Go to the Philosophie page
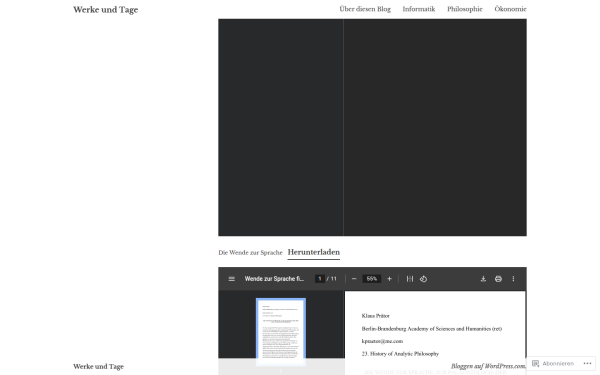 pos(465,9)
